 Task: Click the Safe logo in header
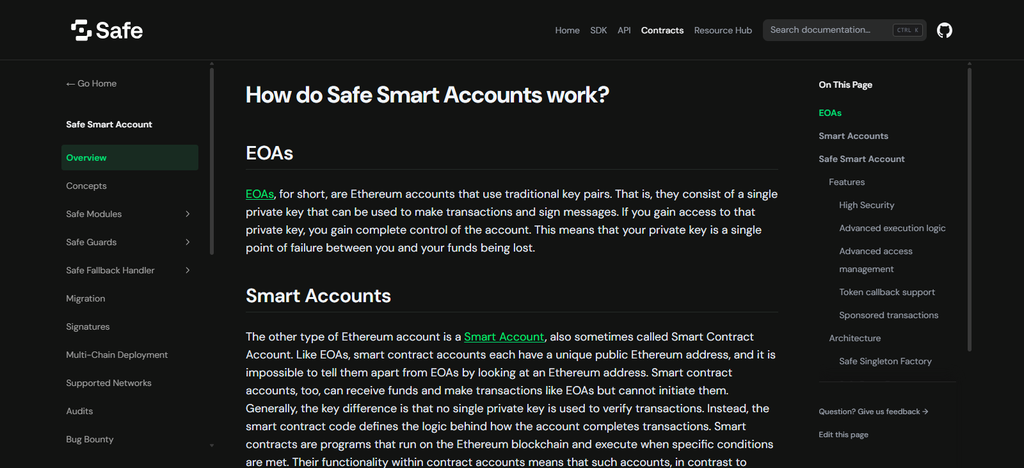click(x=107, y=30)
